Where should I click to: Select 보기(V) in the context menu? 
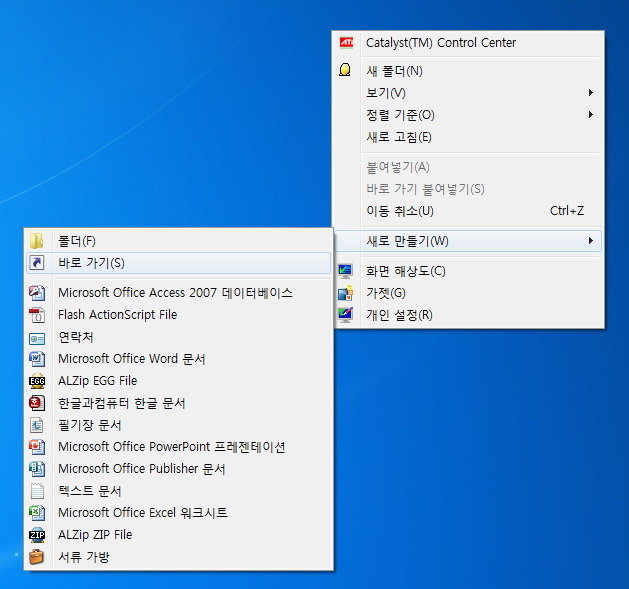[468, 93]
